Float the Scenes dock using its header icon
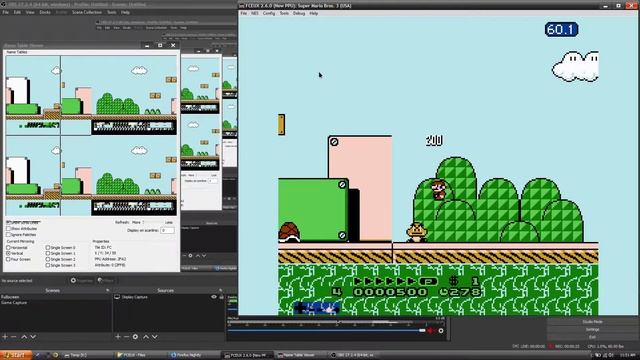Image resolution: width=640 pixels, height=360 pixels. (108, 290)
